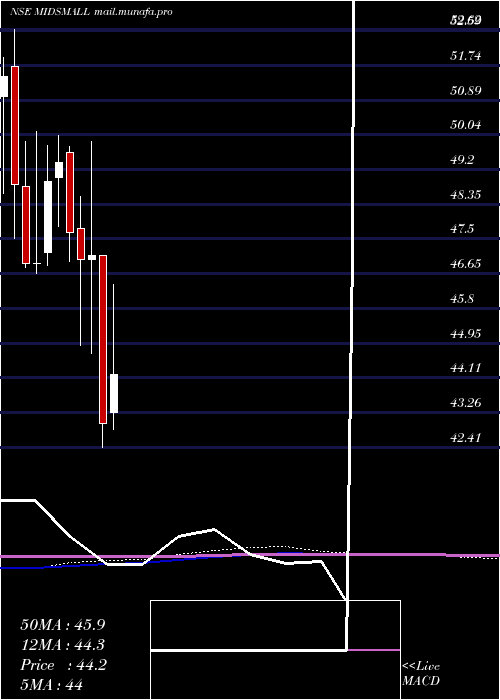Select the 12MA : 44.3 readout
Screen dimensions: 500x700
click(x=63, y=645)
